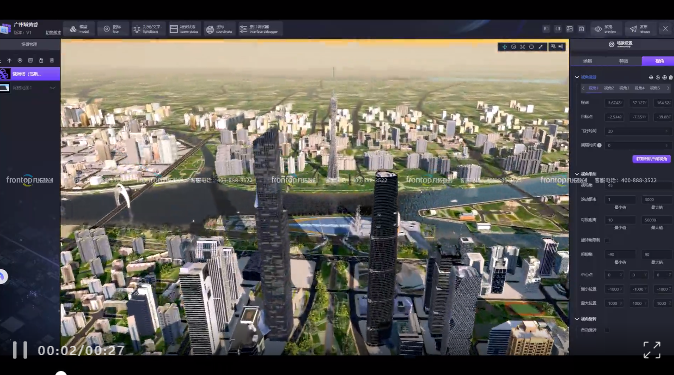Viewport: 674px width, 375px height.
Task: Click the up-arrow icon in the layer panel
Action: 9,61
